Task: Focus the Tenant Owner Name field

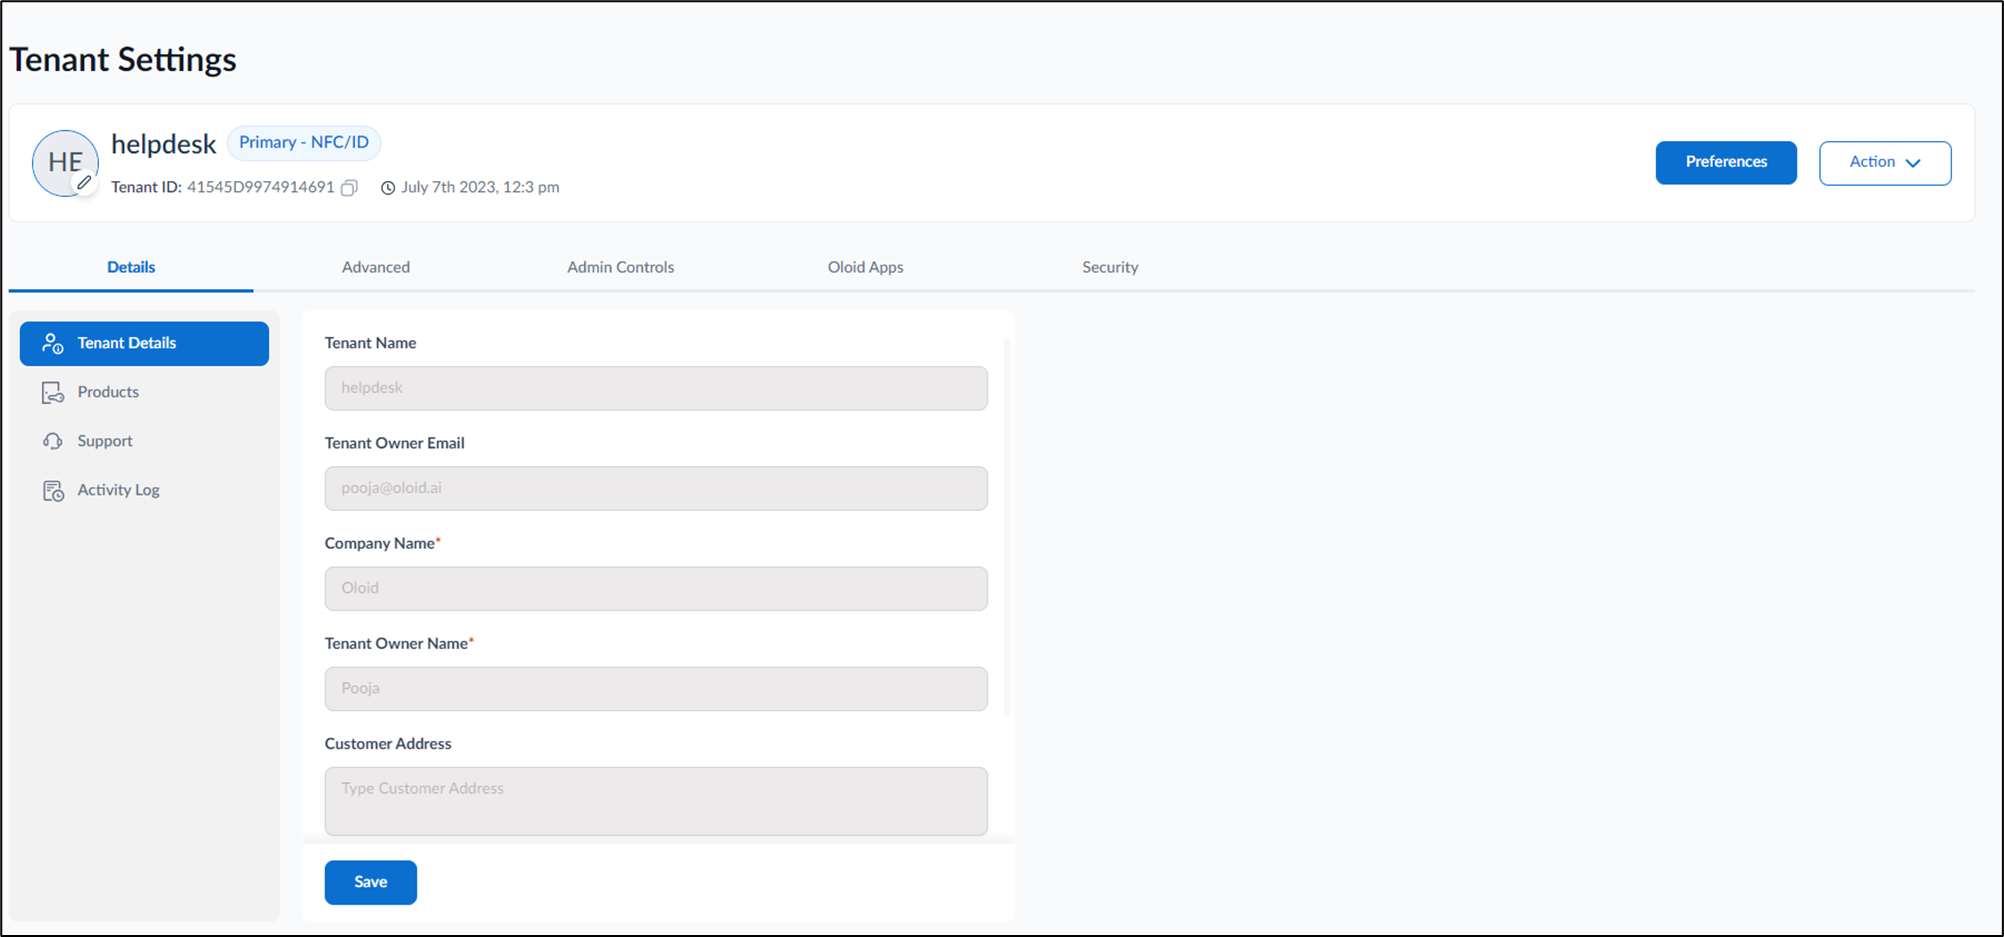Action: 656,688
